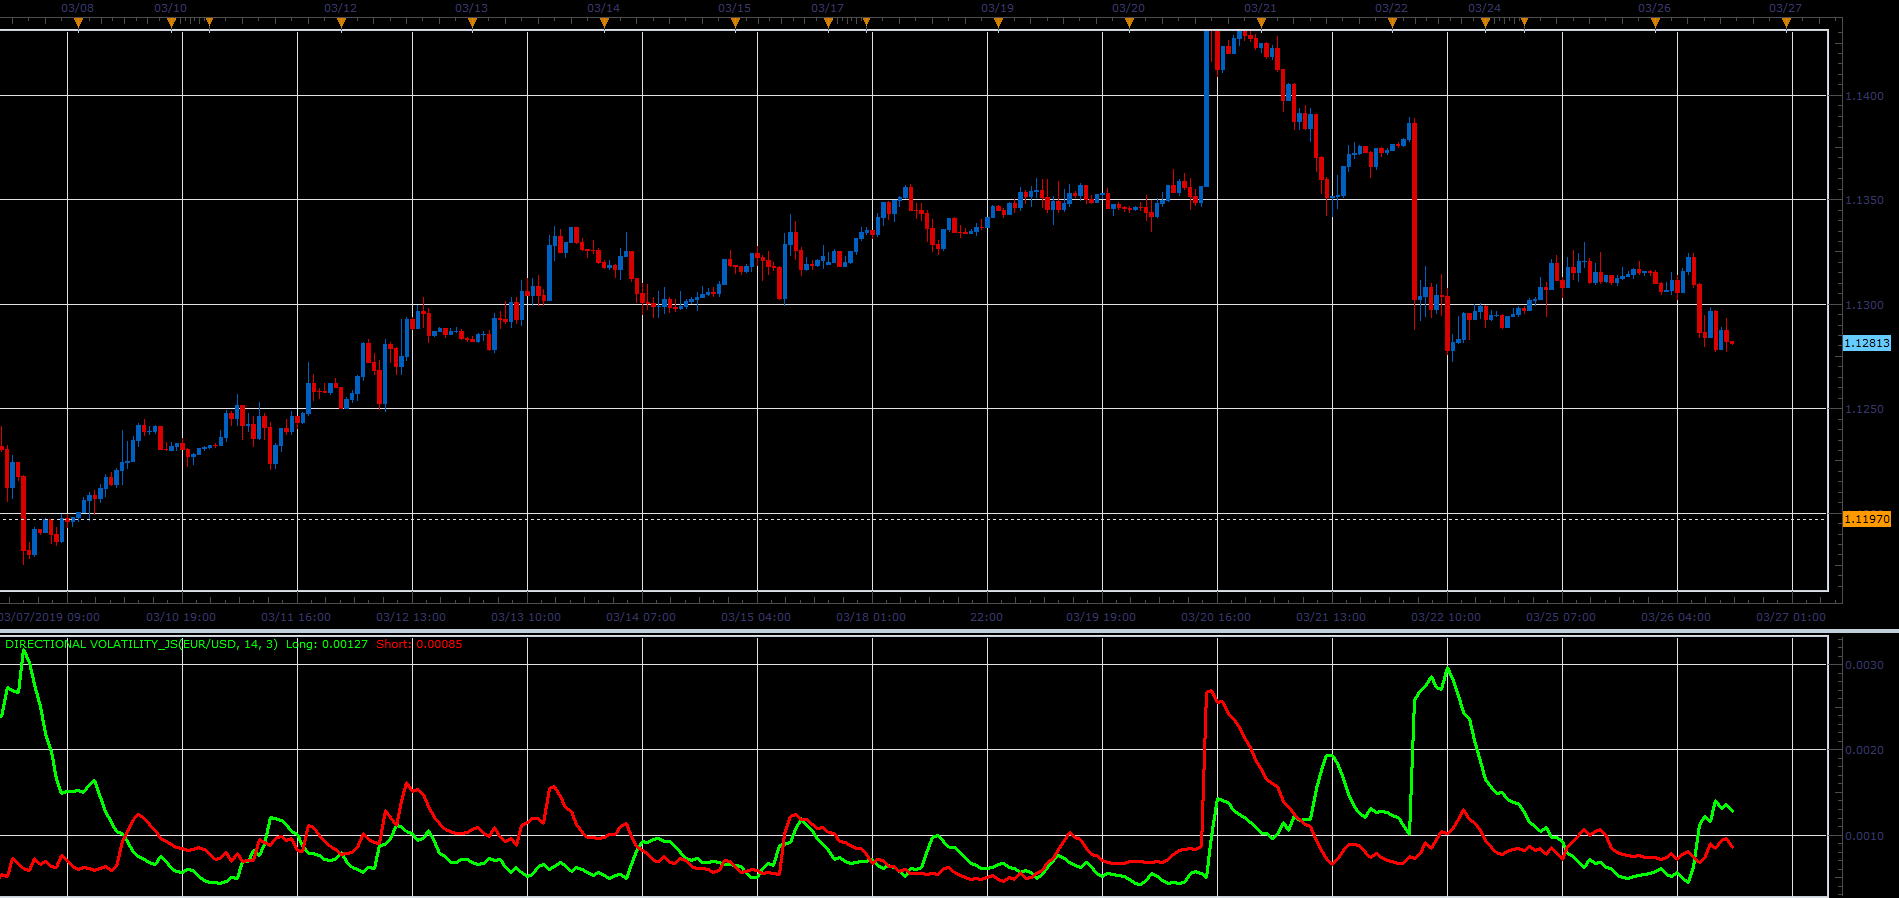1899x898 pixels.
Task: Select the orange marker under the 03/19 label
Action: 997,21
